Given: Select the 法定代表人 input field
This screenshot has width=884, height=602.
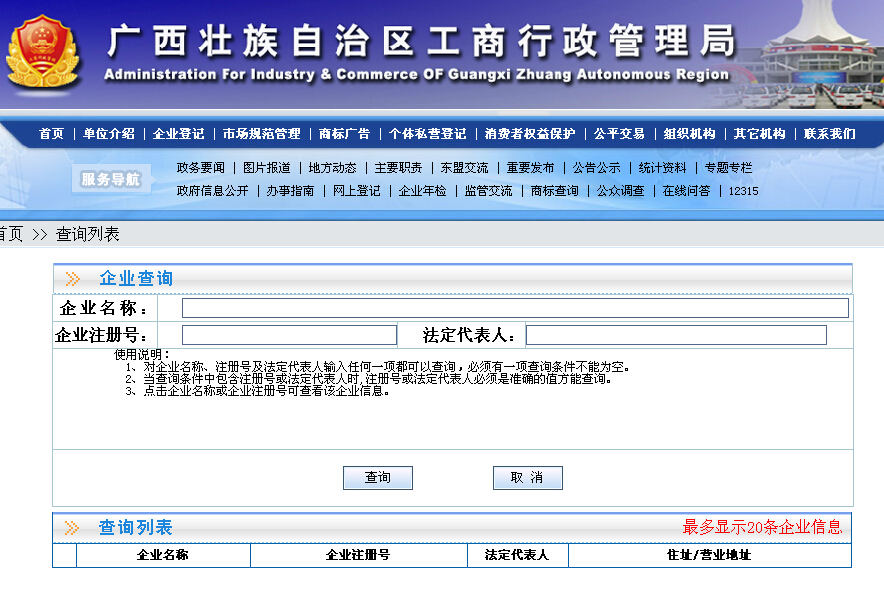Looking at the screenshot, I should pyautogui.click(x=676, y=335).
